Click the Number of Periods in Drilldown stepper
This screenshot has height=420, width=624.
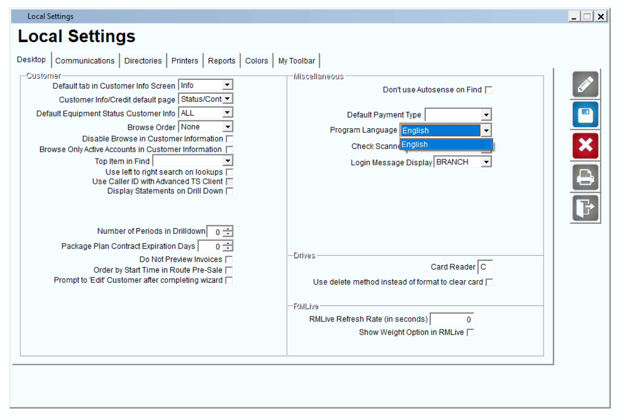(x=228, y=231)
